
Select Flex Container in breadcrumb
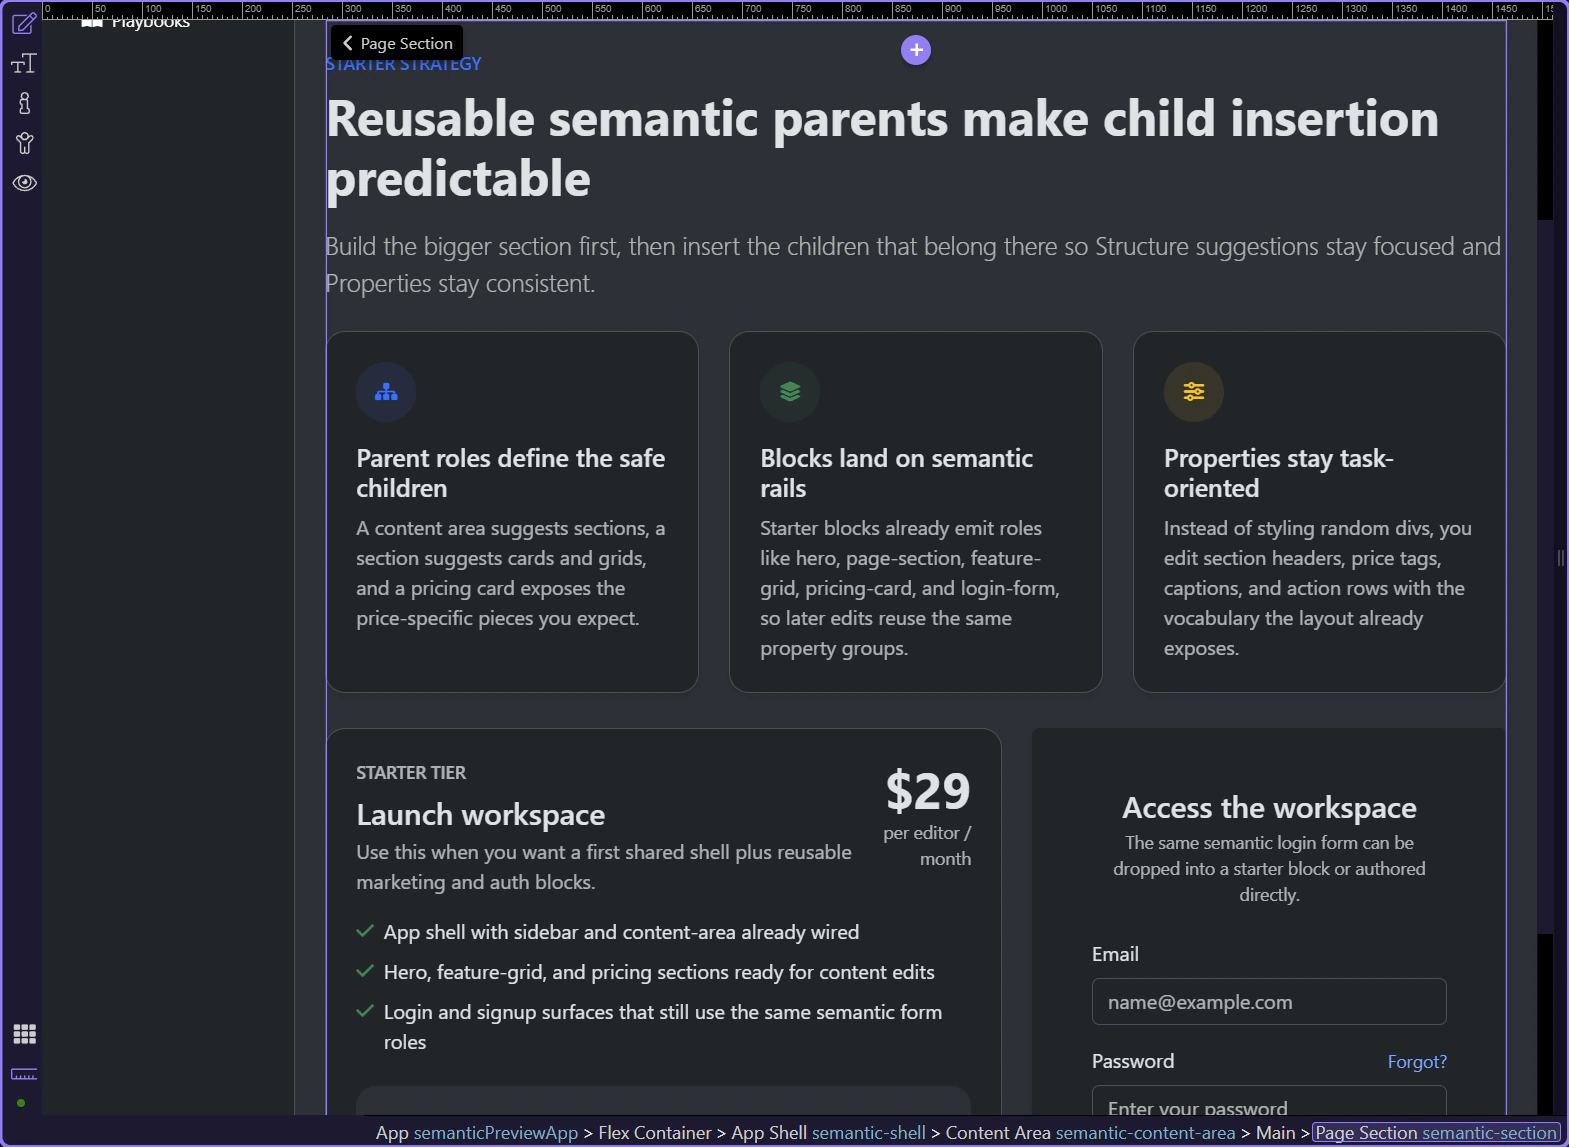click(x=654, y=1133)
